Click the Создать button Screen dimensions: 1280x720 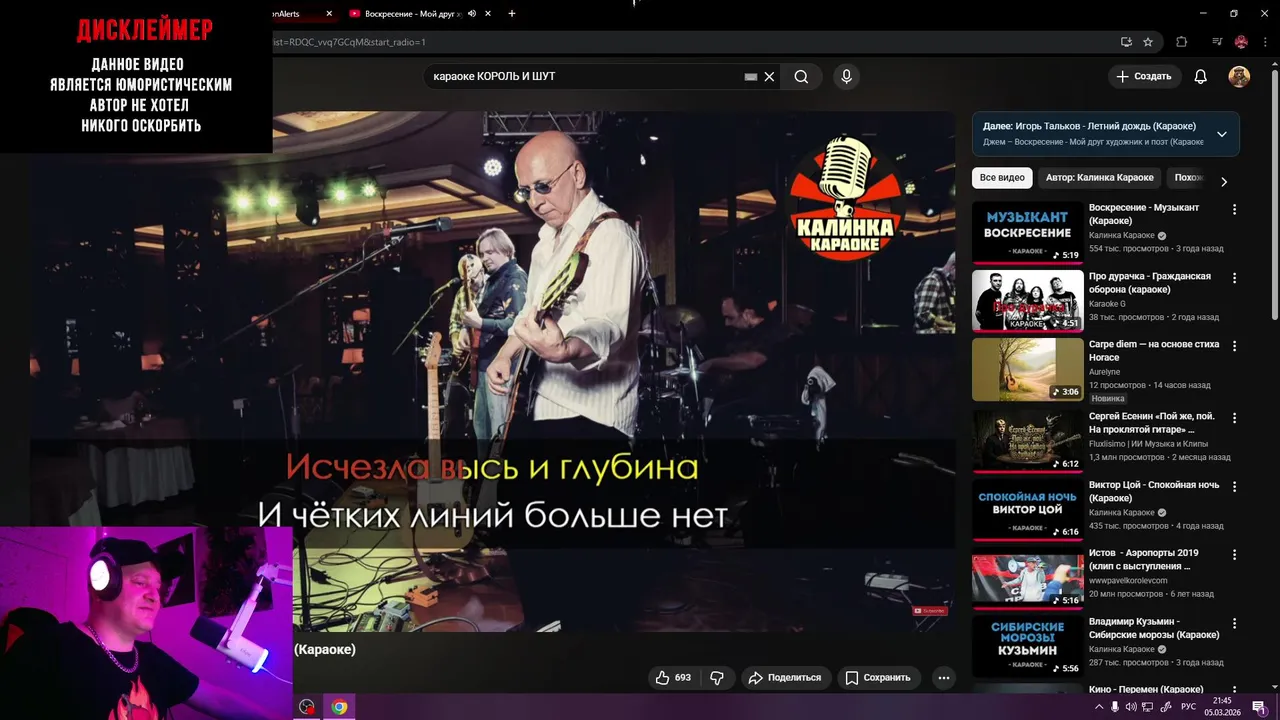coord(1144,77)
